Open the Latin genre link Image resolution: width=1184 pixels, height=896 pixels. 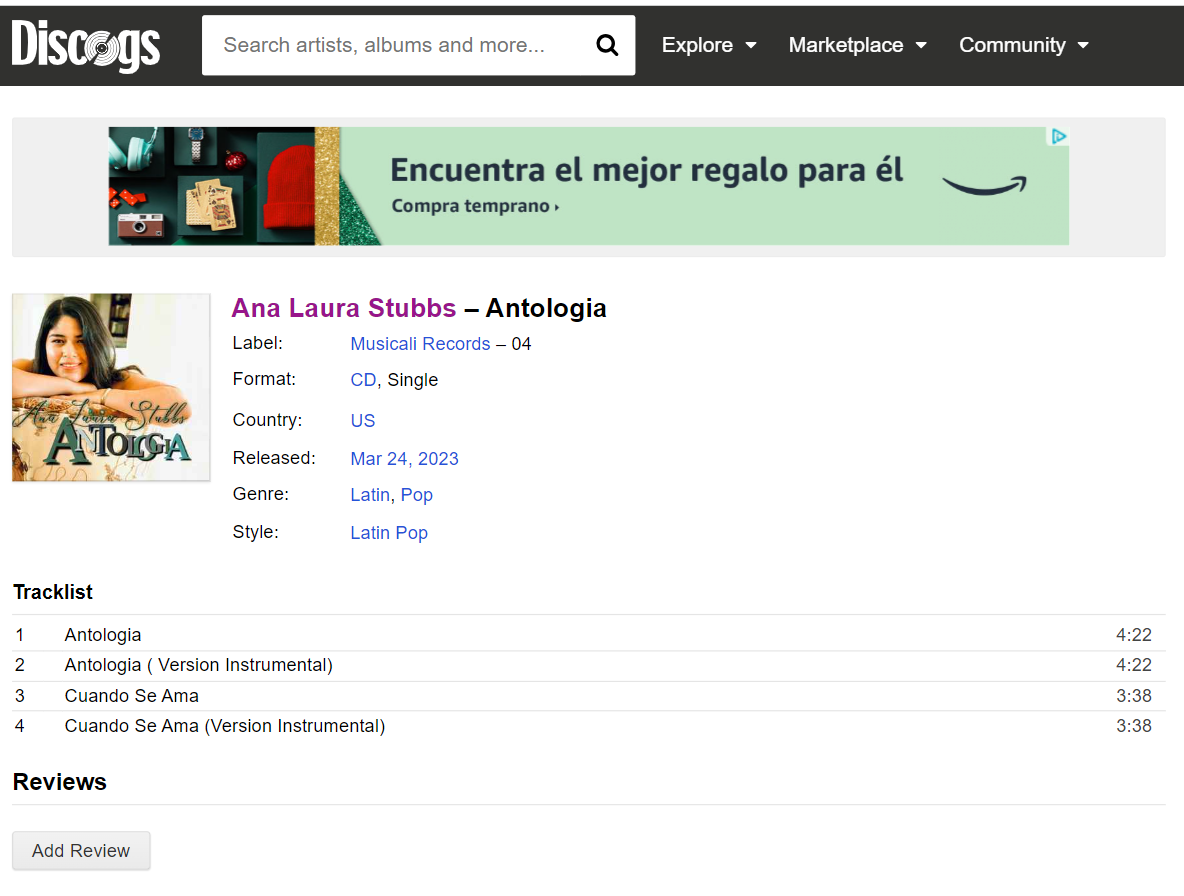click(x=370, y=495)
